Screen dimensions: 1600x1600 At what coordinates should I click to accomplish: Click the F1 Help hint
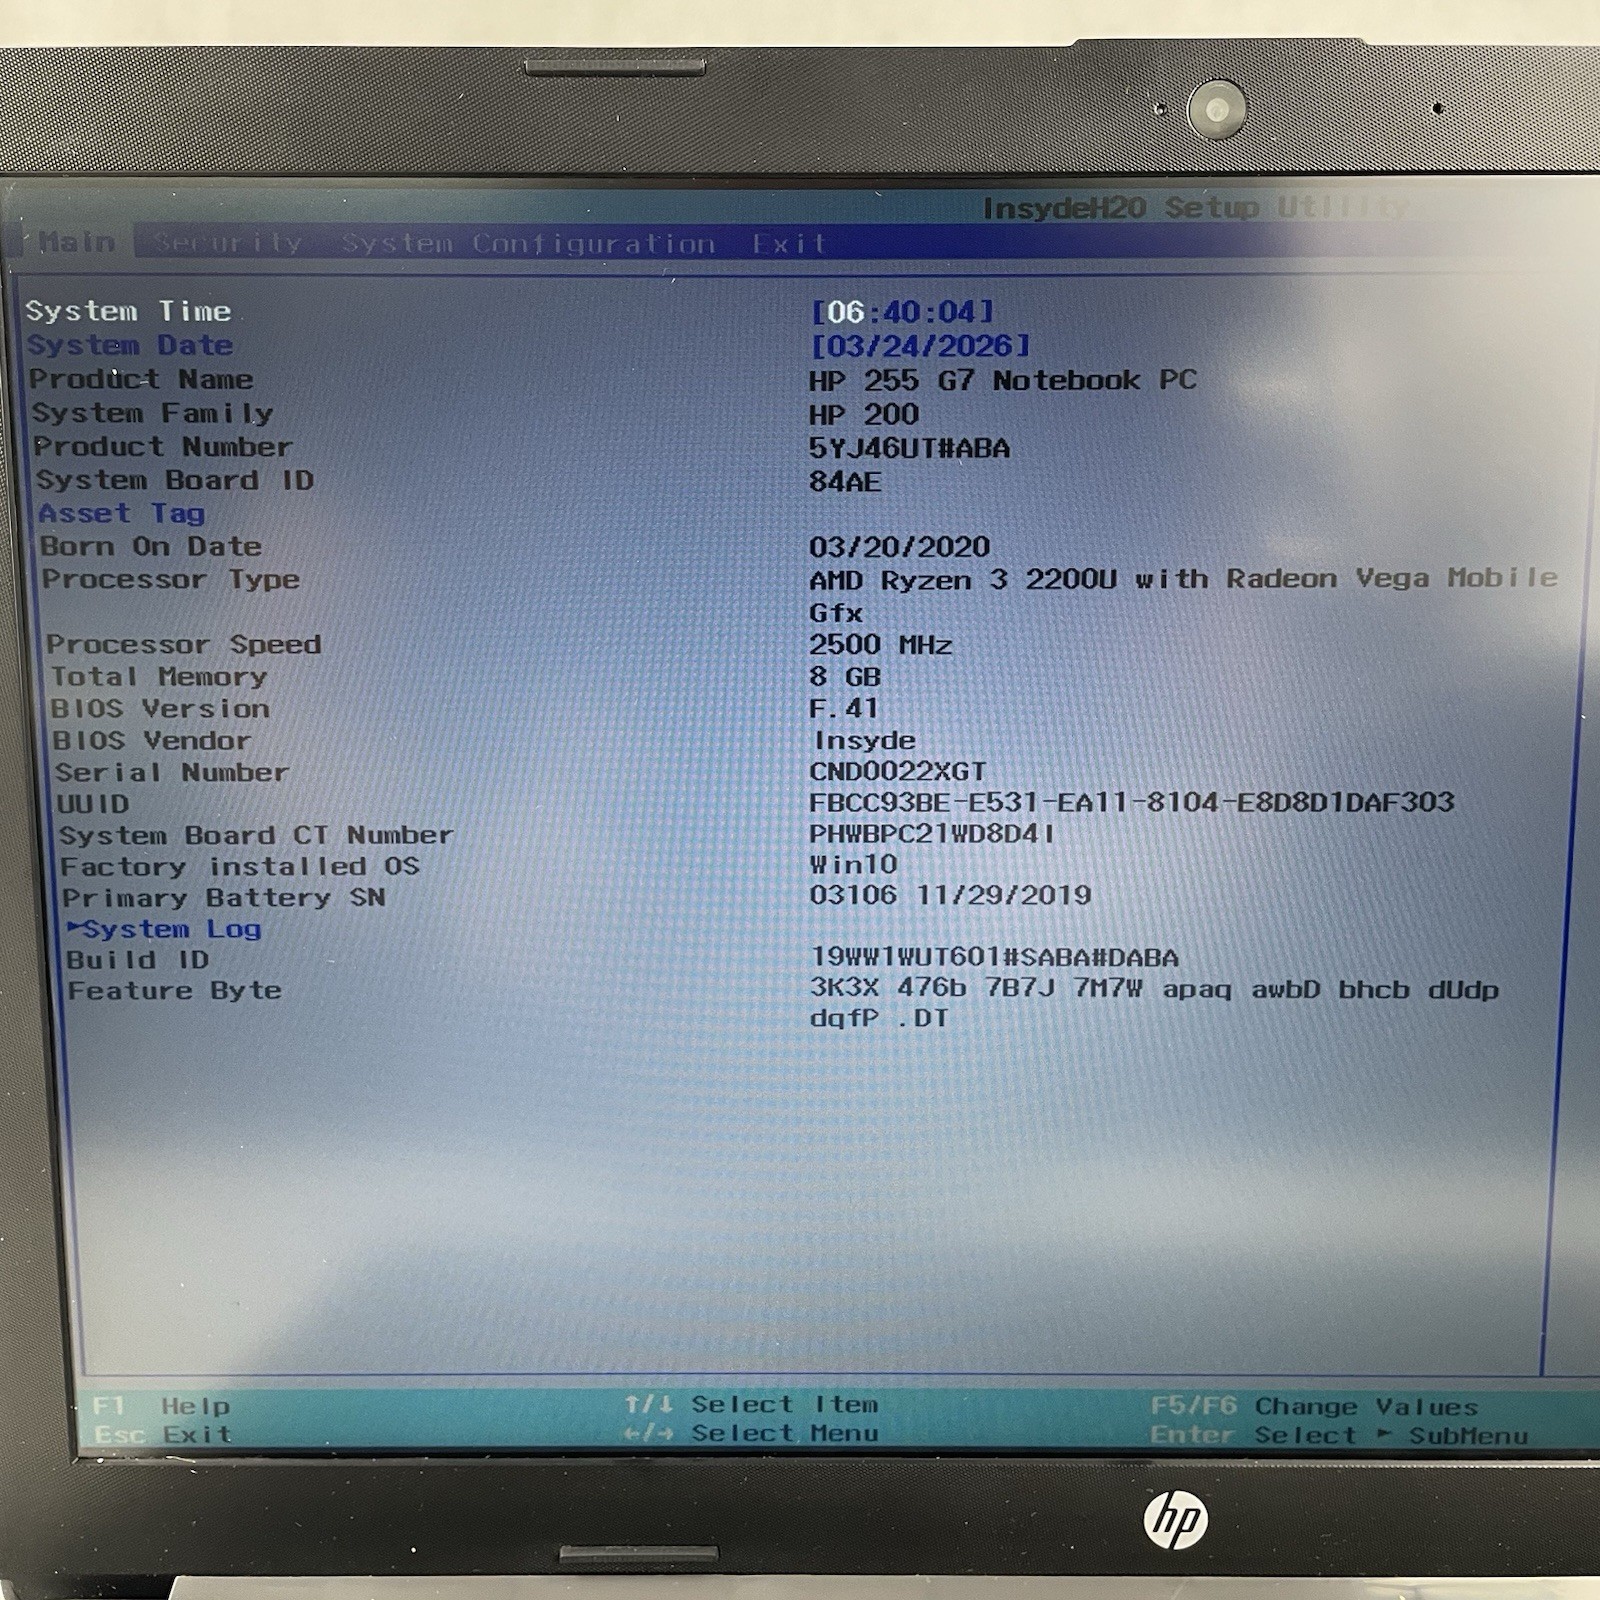160,1407
